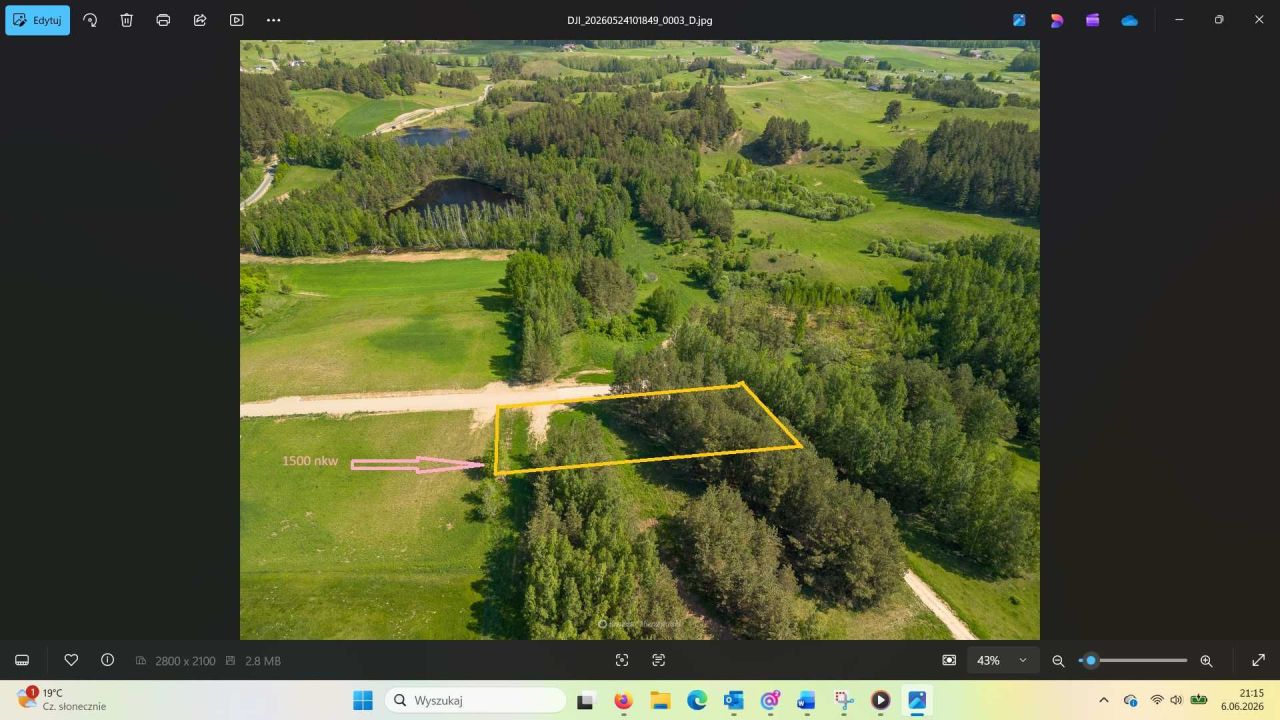Mark the photo as favorite with the heart

pyautogui.click(x=71, y=660)
